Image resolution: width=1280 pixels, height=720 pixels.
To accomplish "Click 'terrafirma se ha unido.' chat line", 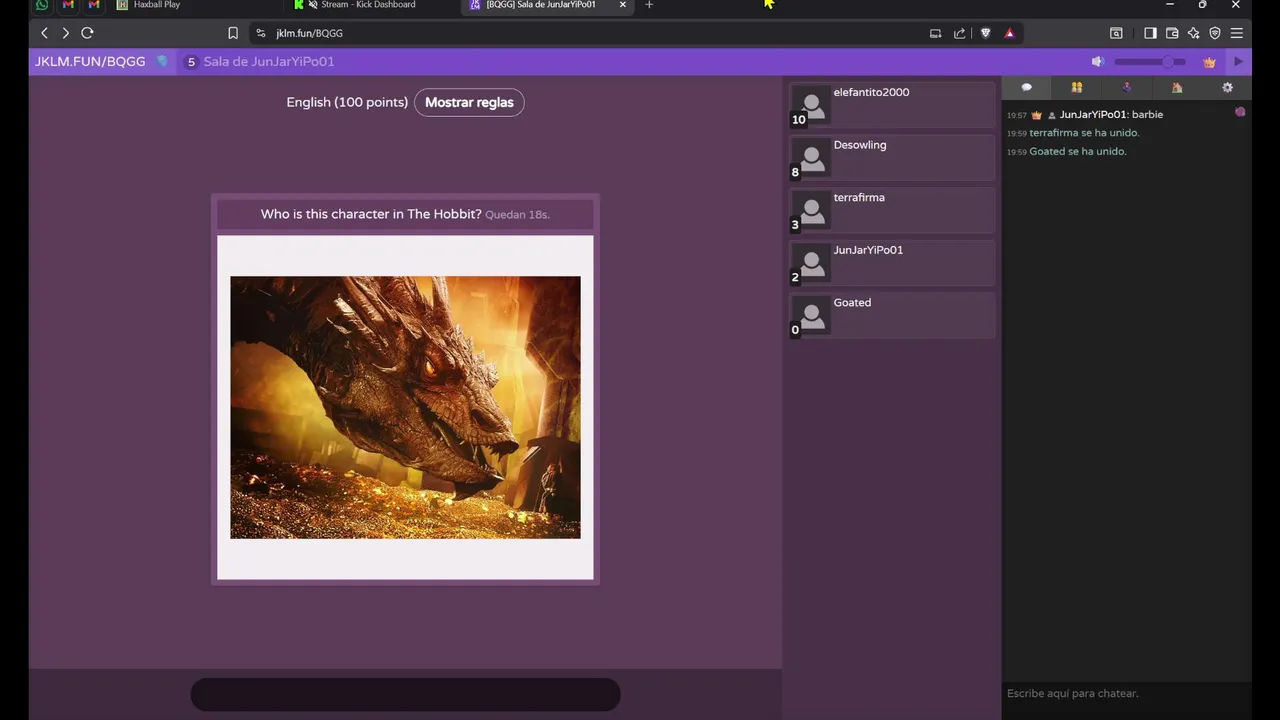I will [x=1084, y=133].
